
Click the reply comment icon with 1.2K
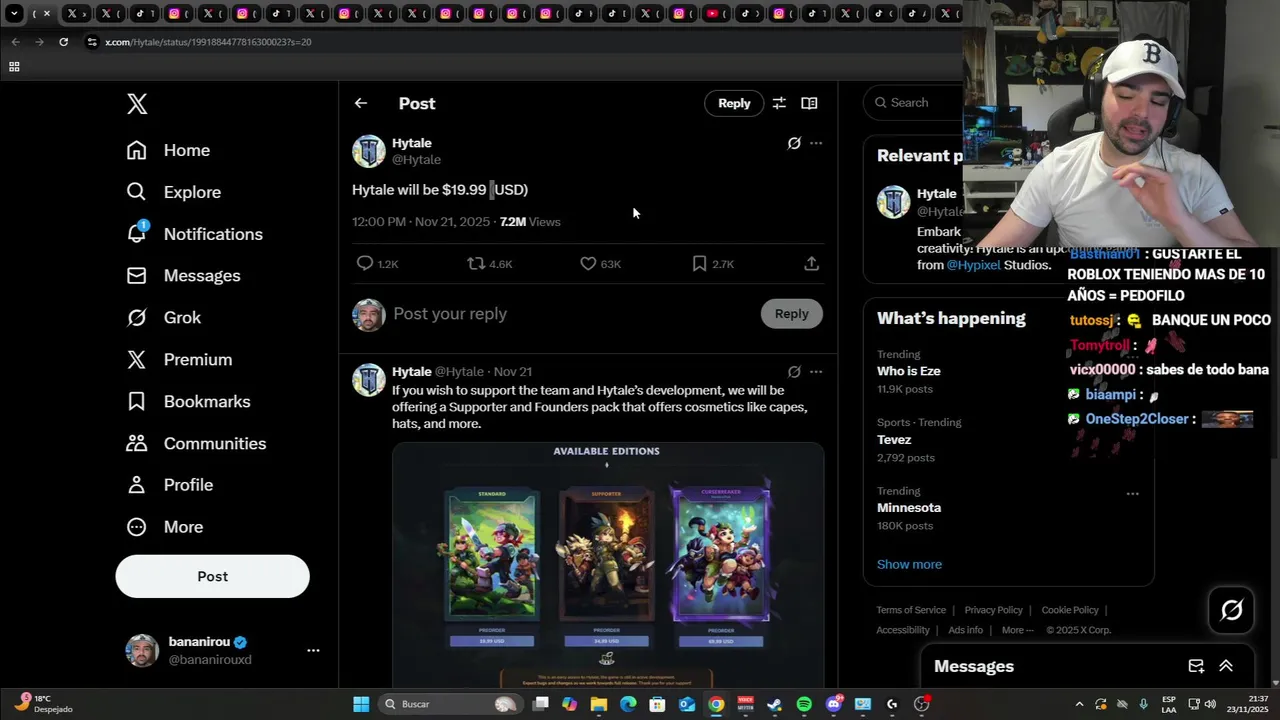[x=377, y=264]
